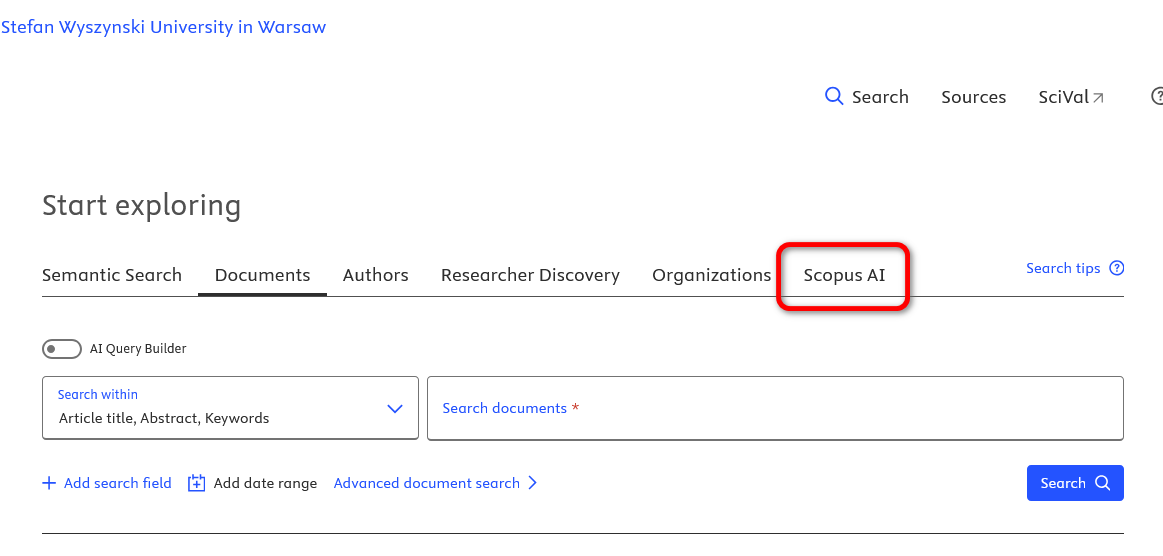
Task: Click the Sources link in top navigation
Action: pos(974,97)
